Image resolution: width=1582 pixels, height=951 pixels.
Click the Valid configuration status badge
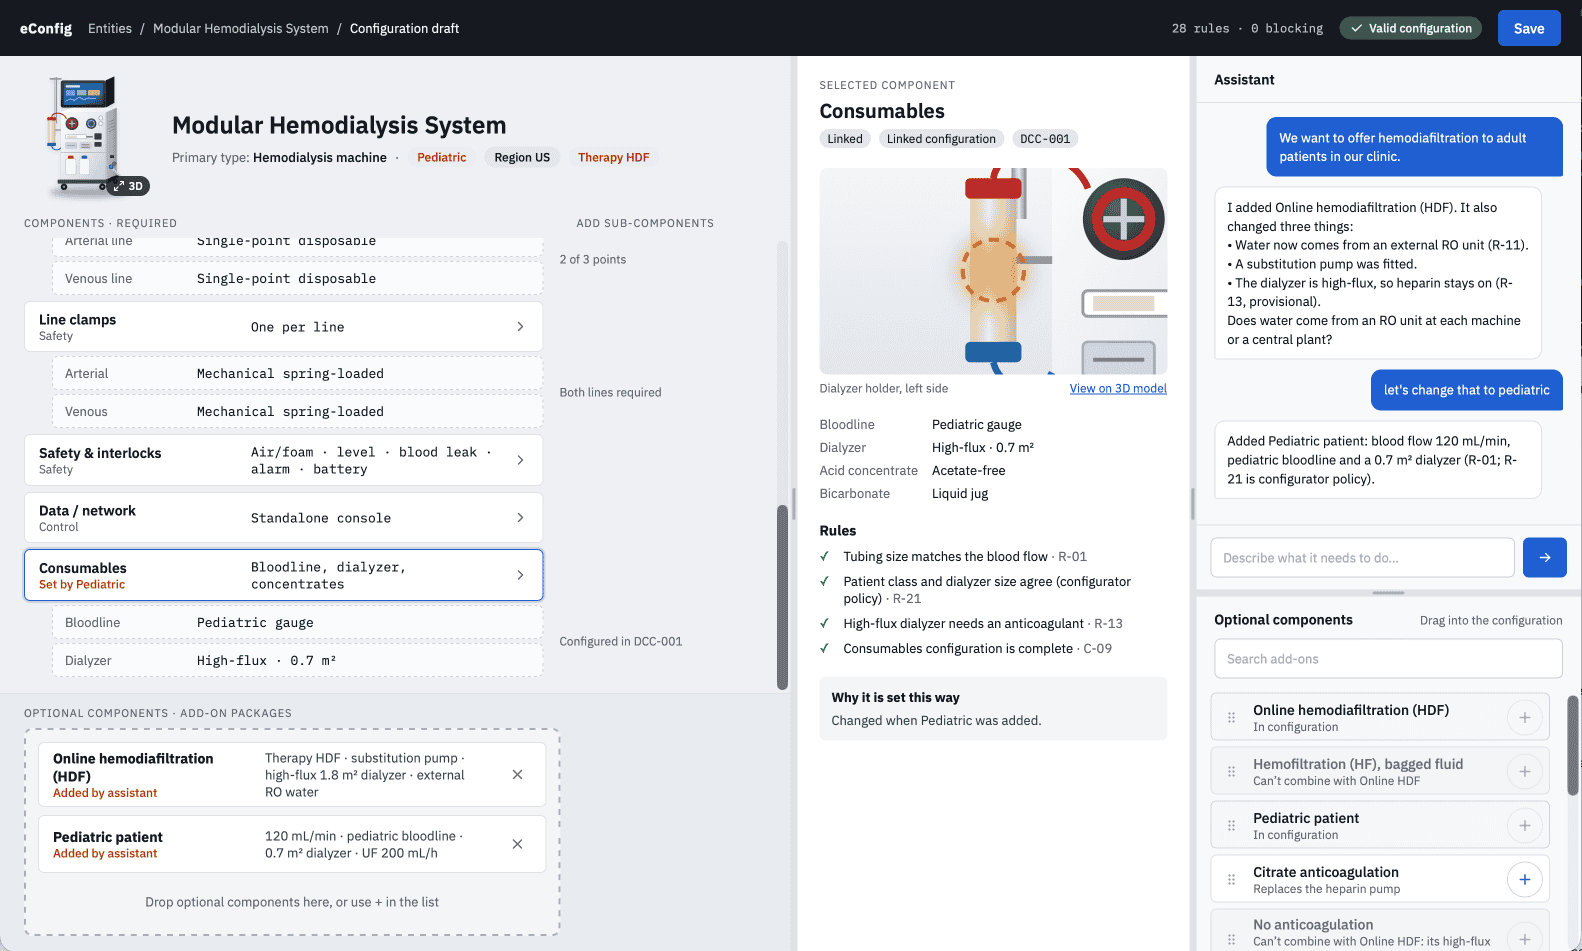pos(1411,28)
